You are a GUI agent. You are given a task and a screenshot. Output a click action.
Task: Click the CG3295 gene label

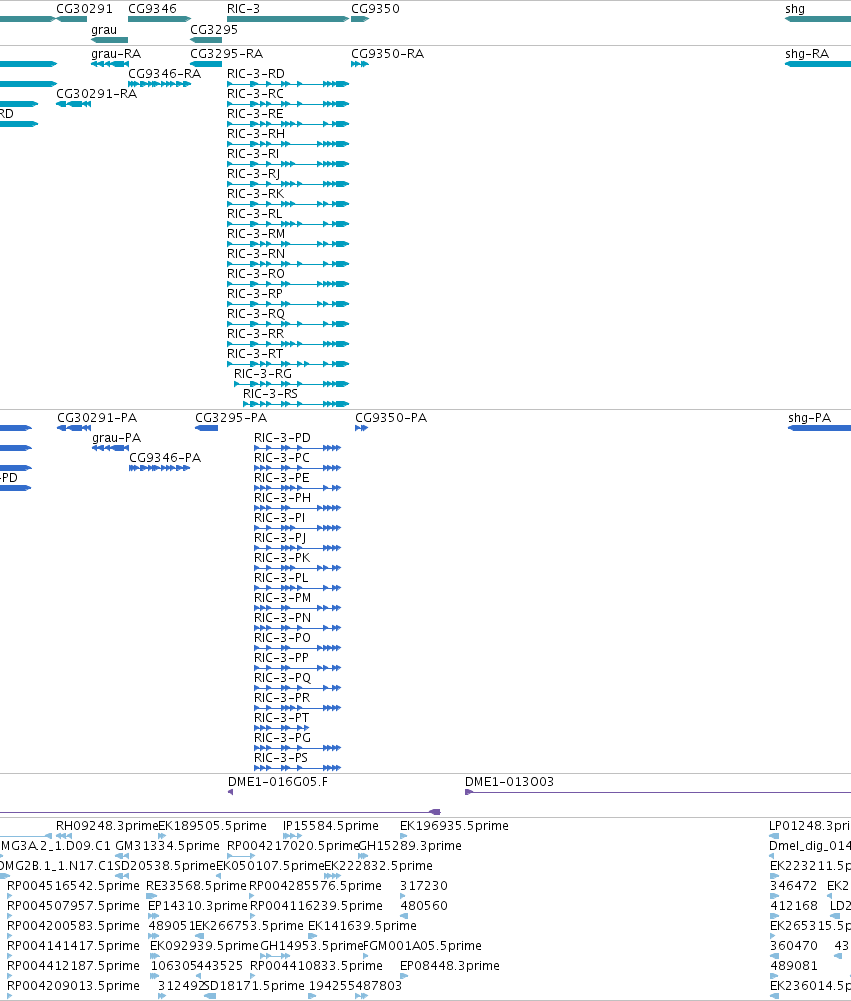[x=214, y=30]
